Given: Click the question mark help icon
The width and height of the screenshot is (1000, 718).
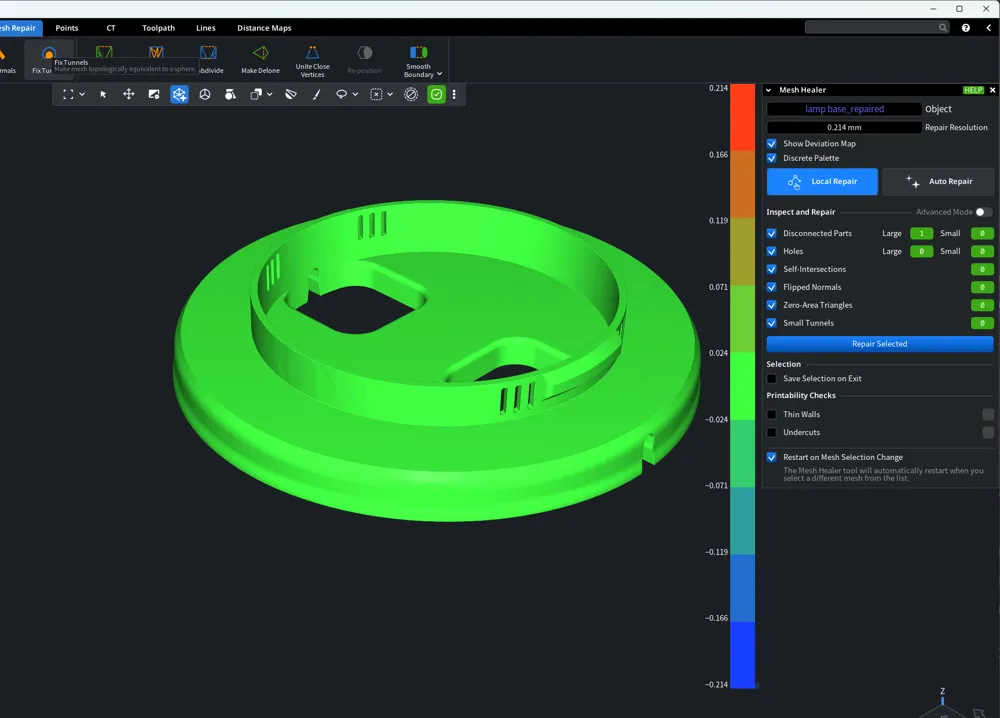Looking at the screenshot, I should point(966,27).
